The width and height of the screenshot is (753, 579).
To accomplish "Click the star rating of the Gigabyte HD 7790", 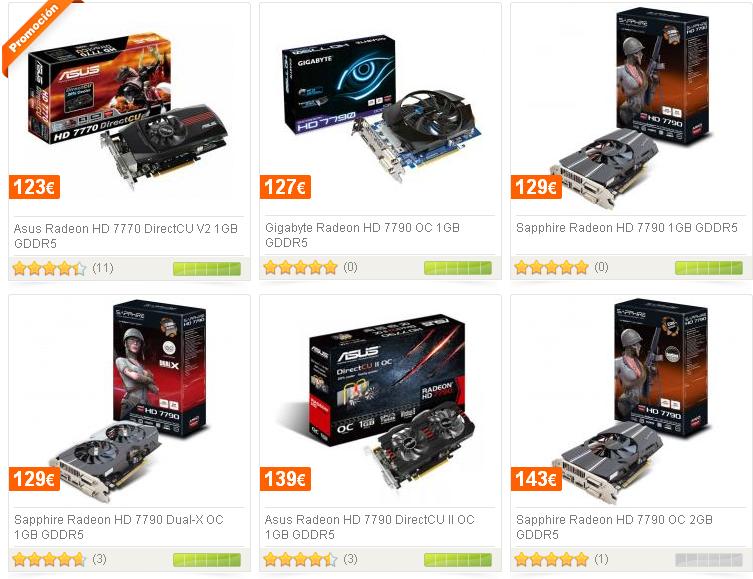I will (301, 267).
